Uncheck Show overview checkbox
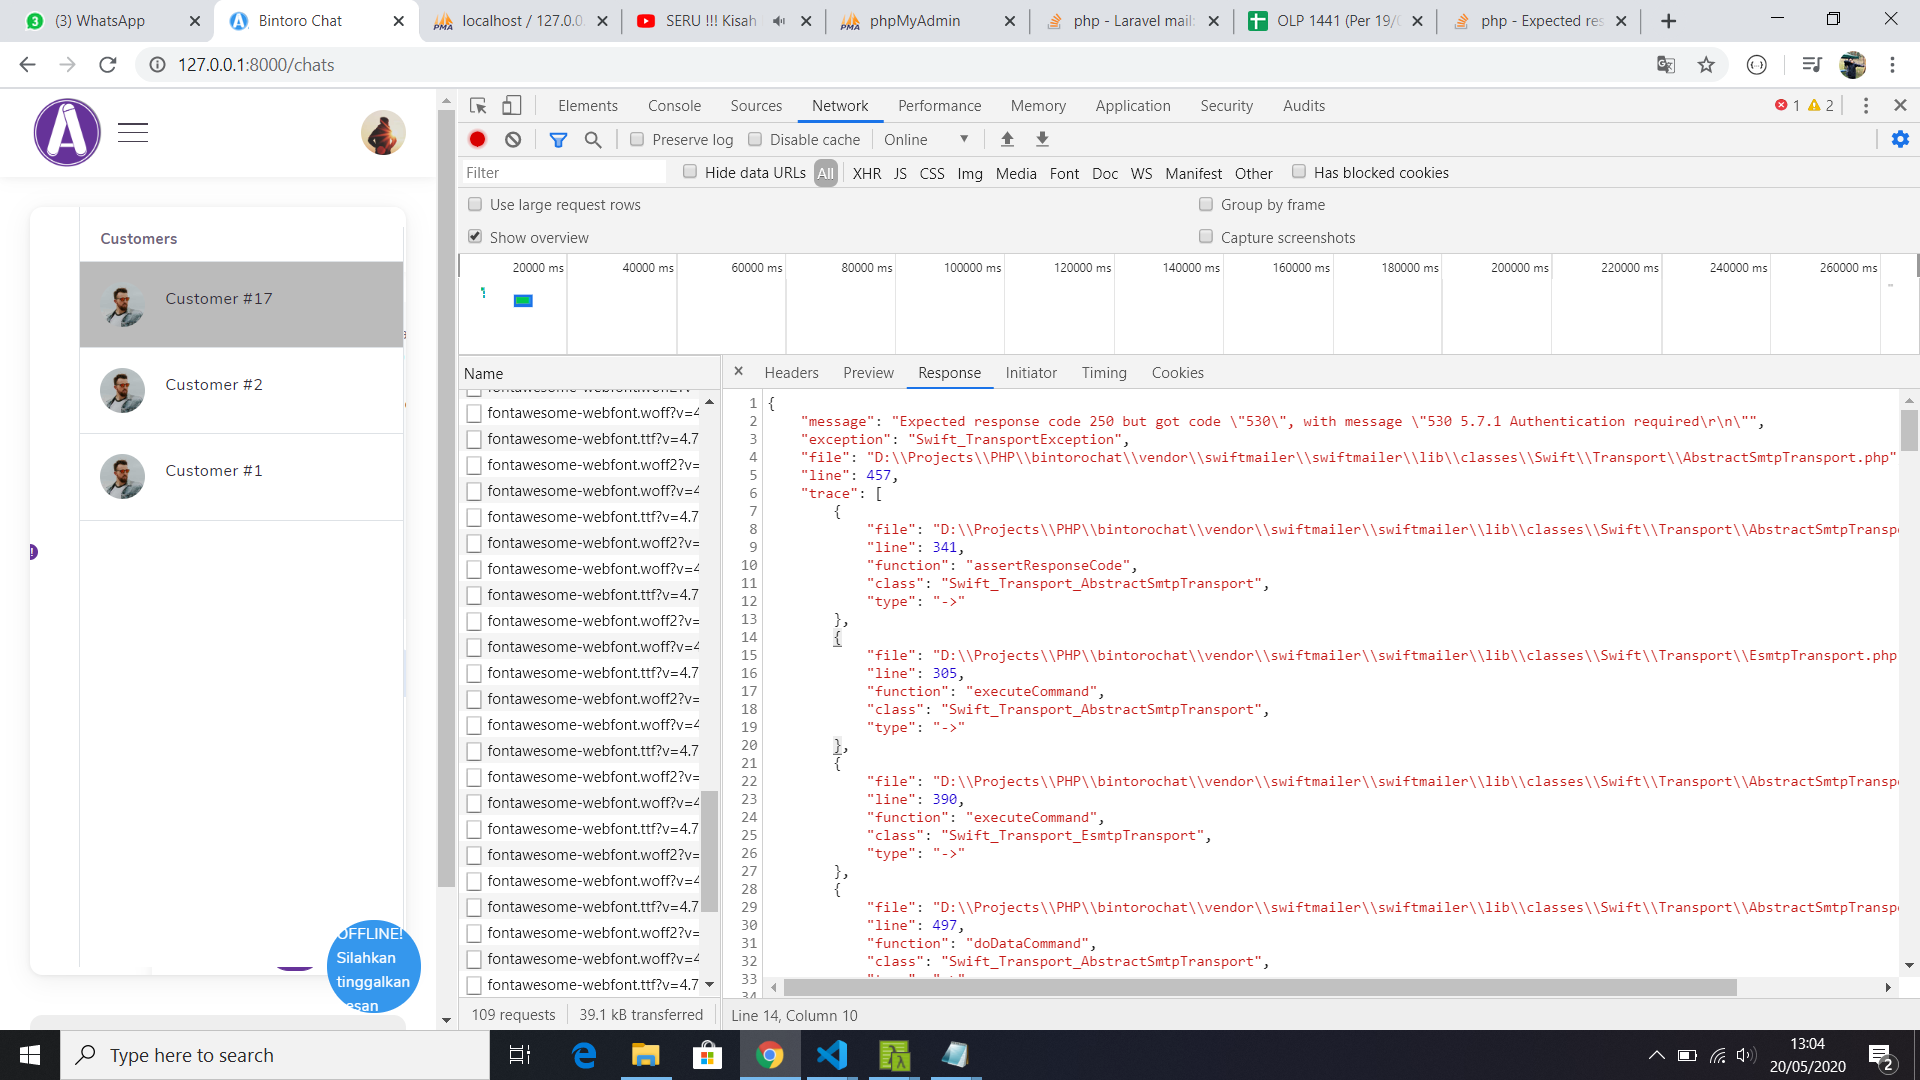Viewport: 1920px width, 1080px height. 475,237
